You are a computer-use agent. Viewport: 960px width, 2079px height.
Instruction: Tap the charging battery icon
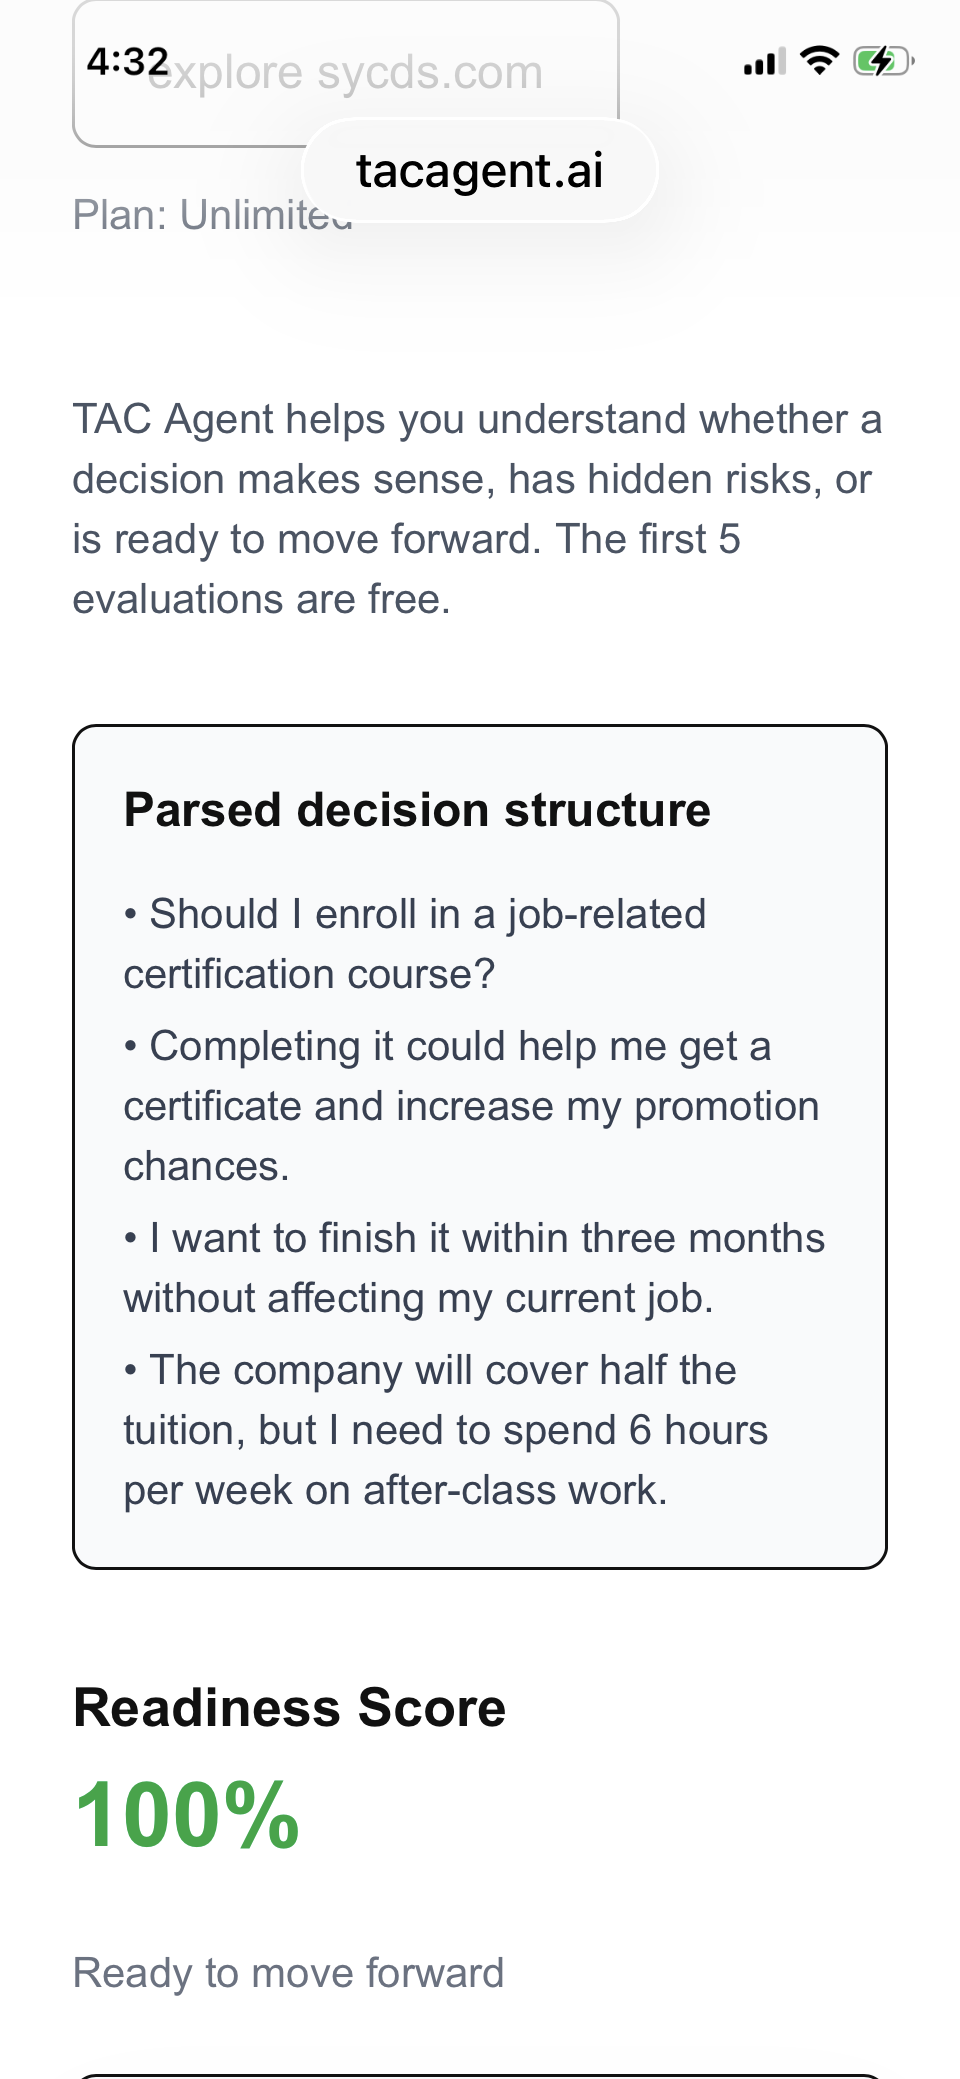[883, 62]
